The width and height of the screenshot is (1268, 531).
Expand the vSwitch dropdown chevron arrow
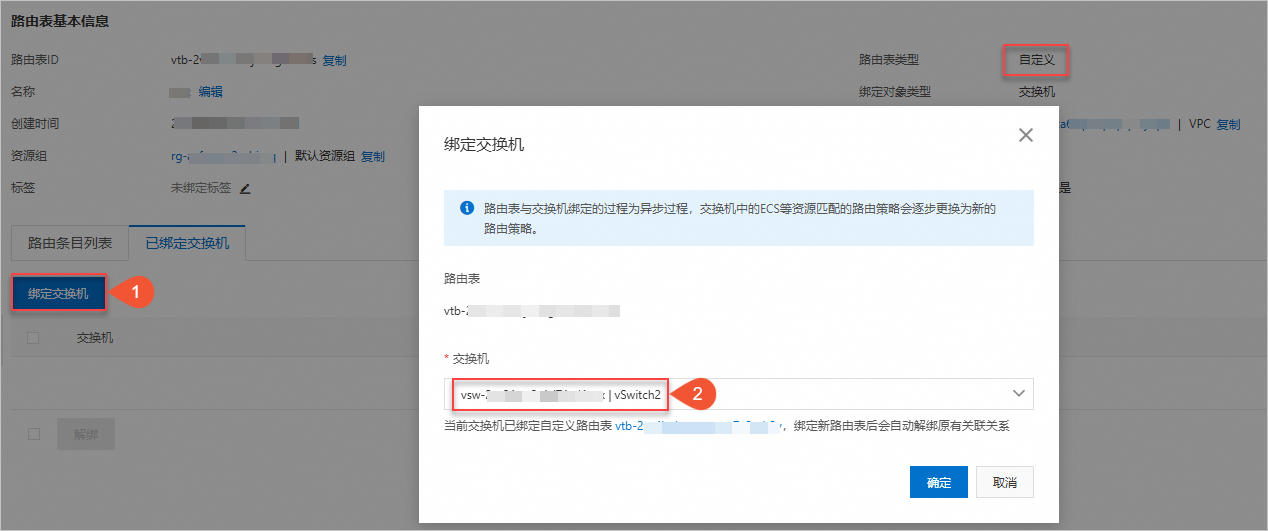click(x=1018, y=394)
